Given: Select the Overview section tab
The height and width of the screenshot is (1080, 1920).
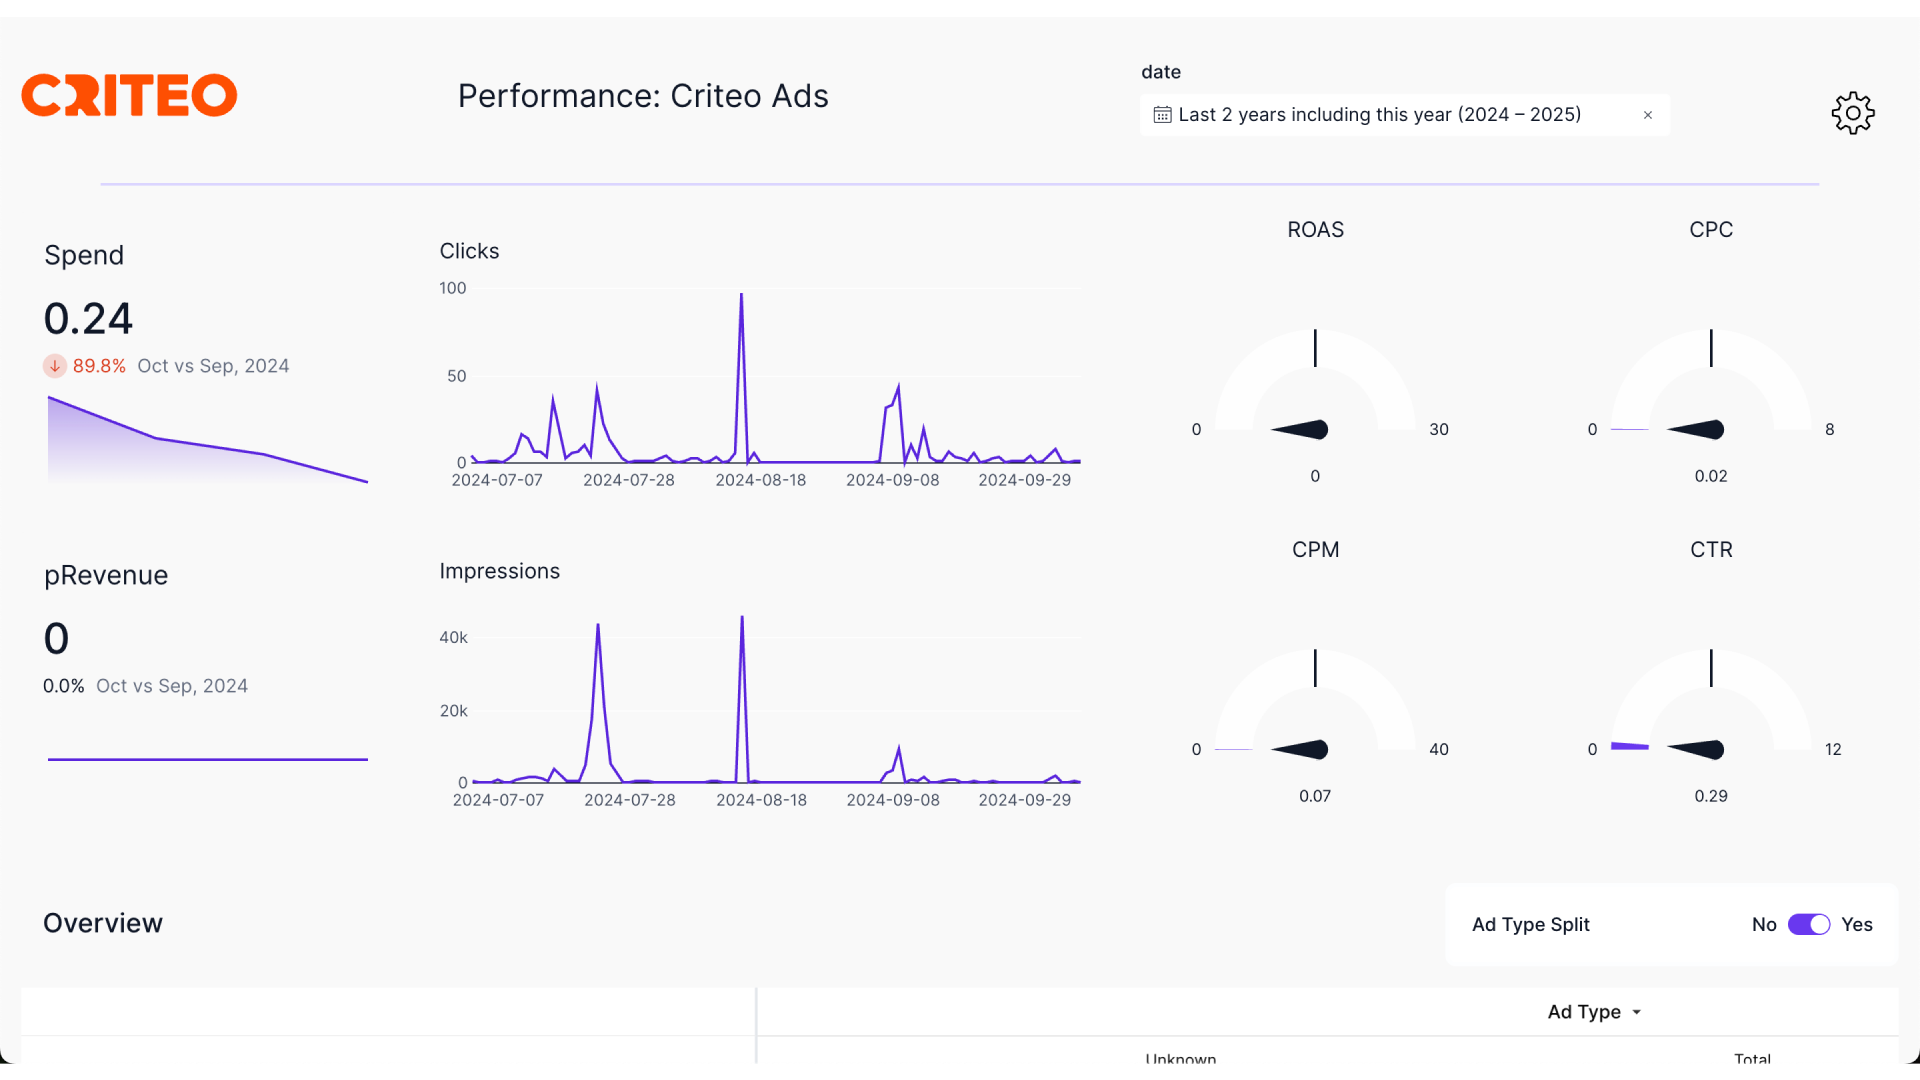Looking at the screenshot, I should [102, 922].
